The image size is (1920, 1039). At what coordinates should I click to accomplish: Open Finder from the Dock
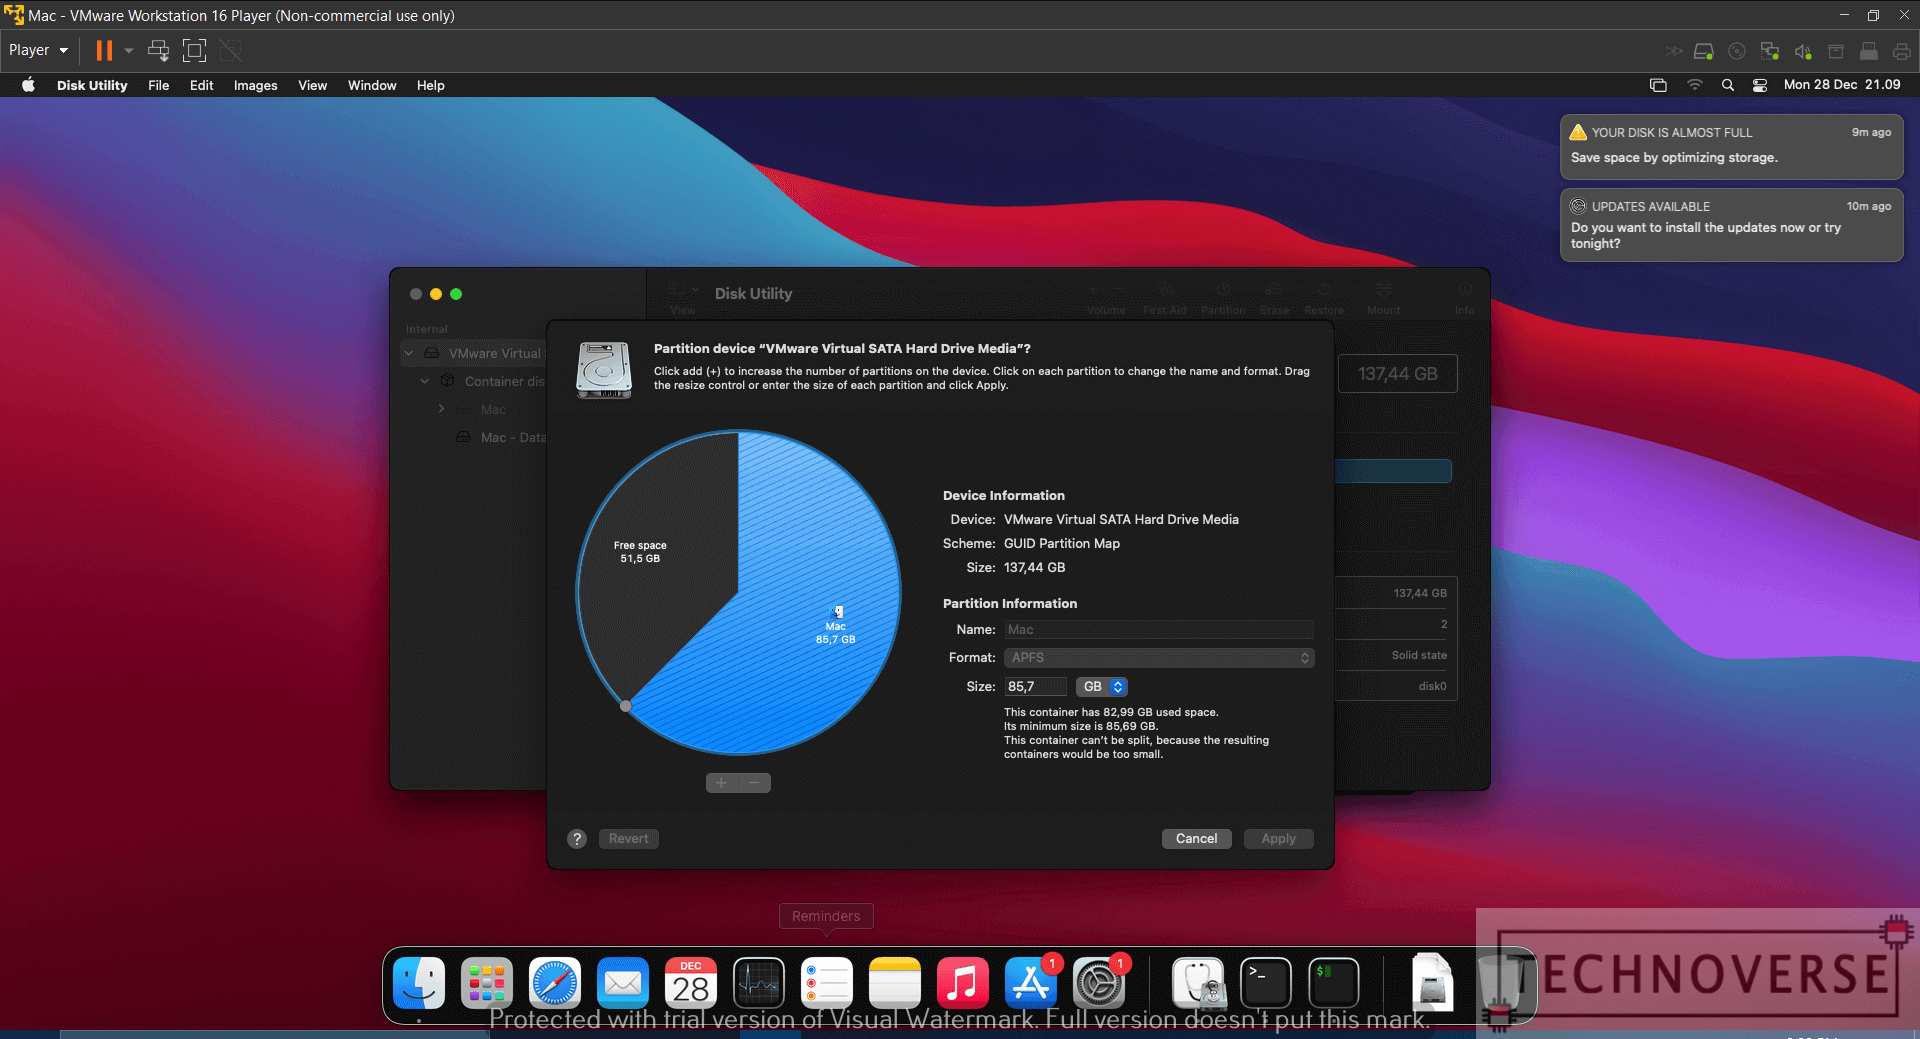pyautogui.click(x=419, y=983)
